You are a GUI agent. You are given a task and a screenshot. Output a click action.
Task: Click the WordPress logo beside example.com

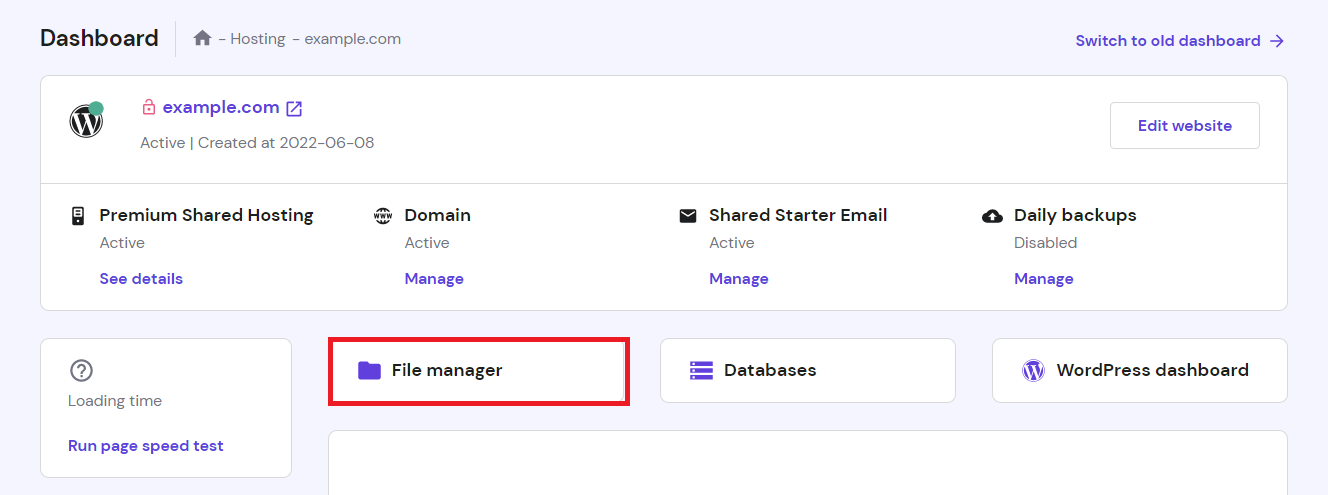86,121
